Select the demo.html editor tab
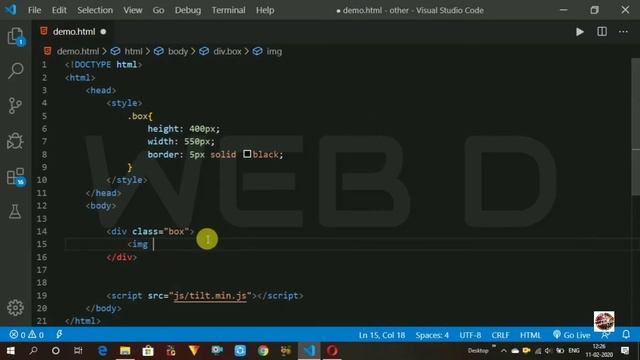This screenshot has height=360, width=640. (x=73, y=32)
